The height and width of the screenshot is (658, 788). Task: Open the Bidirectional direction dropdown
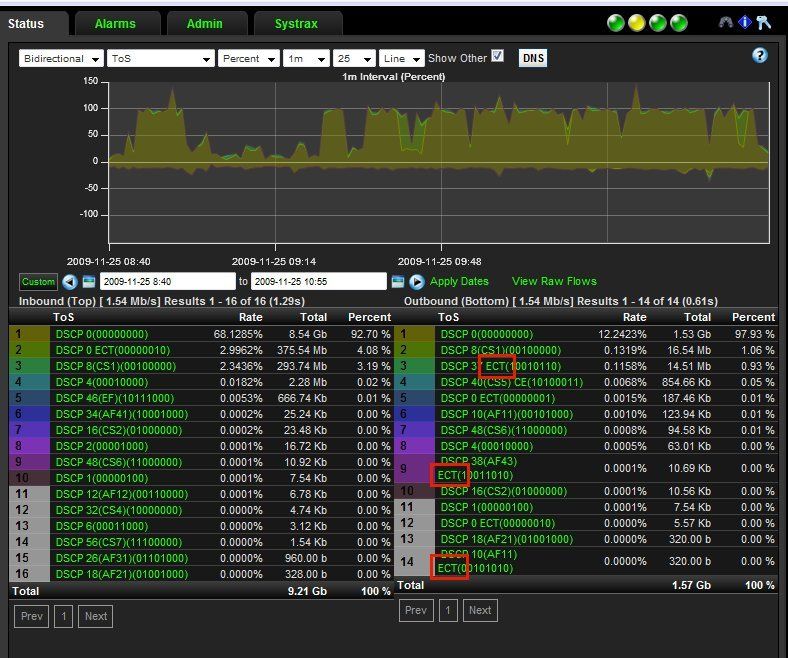point(61,58)
